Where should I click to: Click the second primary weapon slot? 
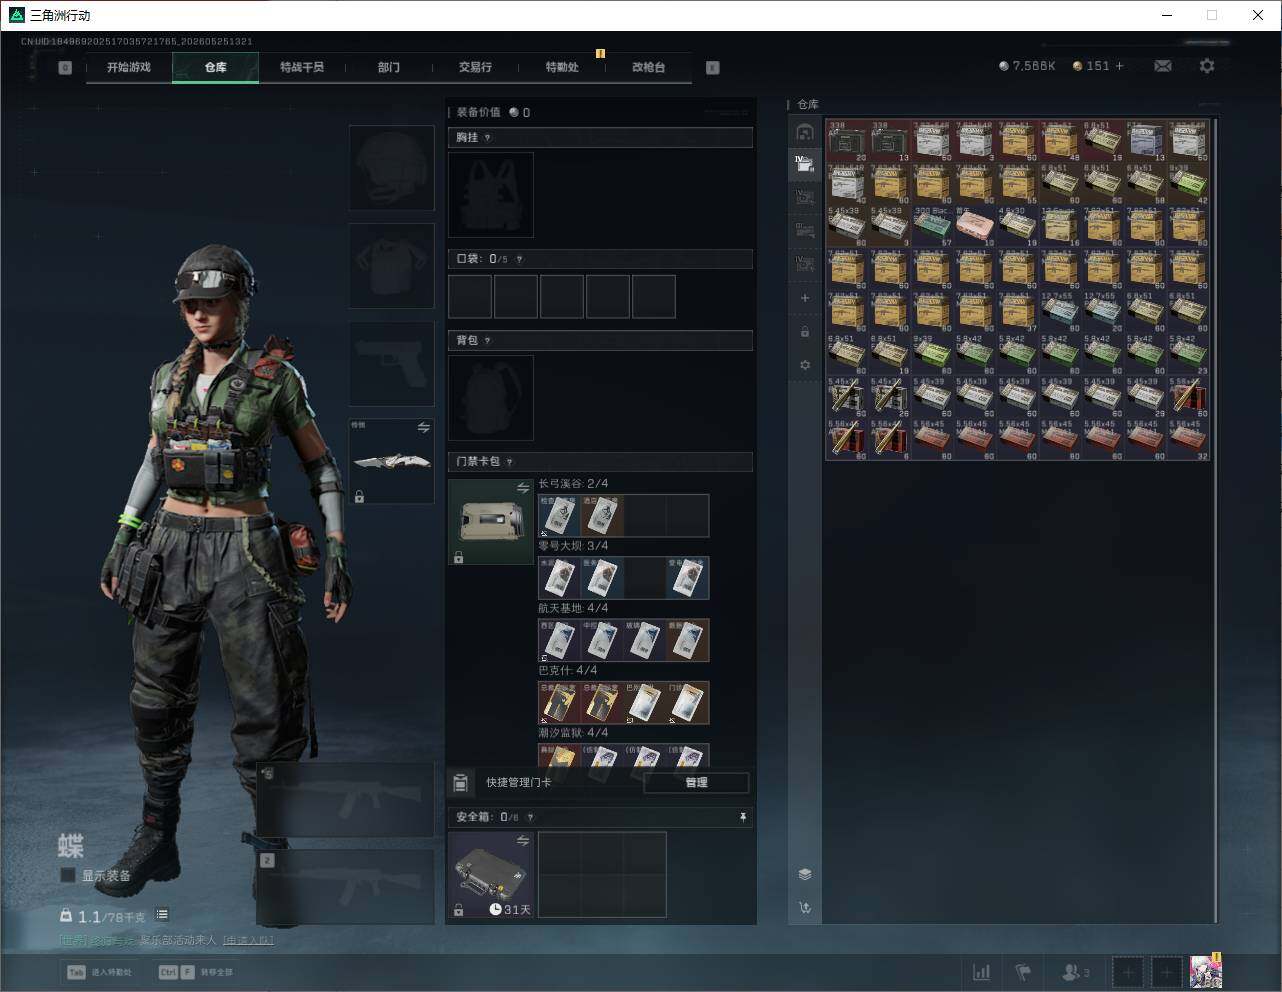(346, 887)
